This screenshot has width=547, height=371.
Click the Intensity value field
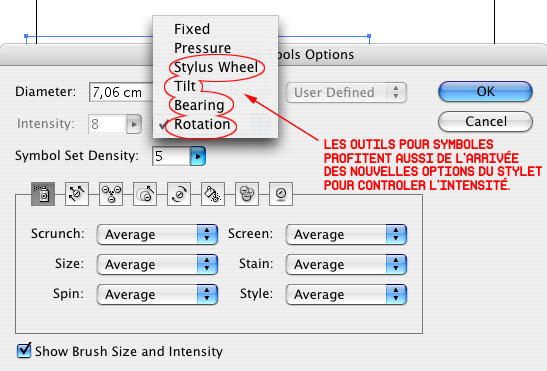click(107, 124)
